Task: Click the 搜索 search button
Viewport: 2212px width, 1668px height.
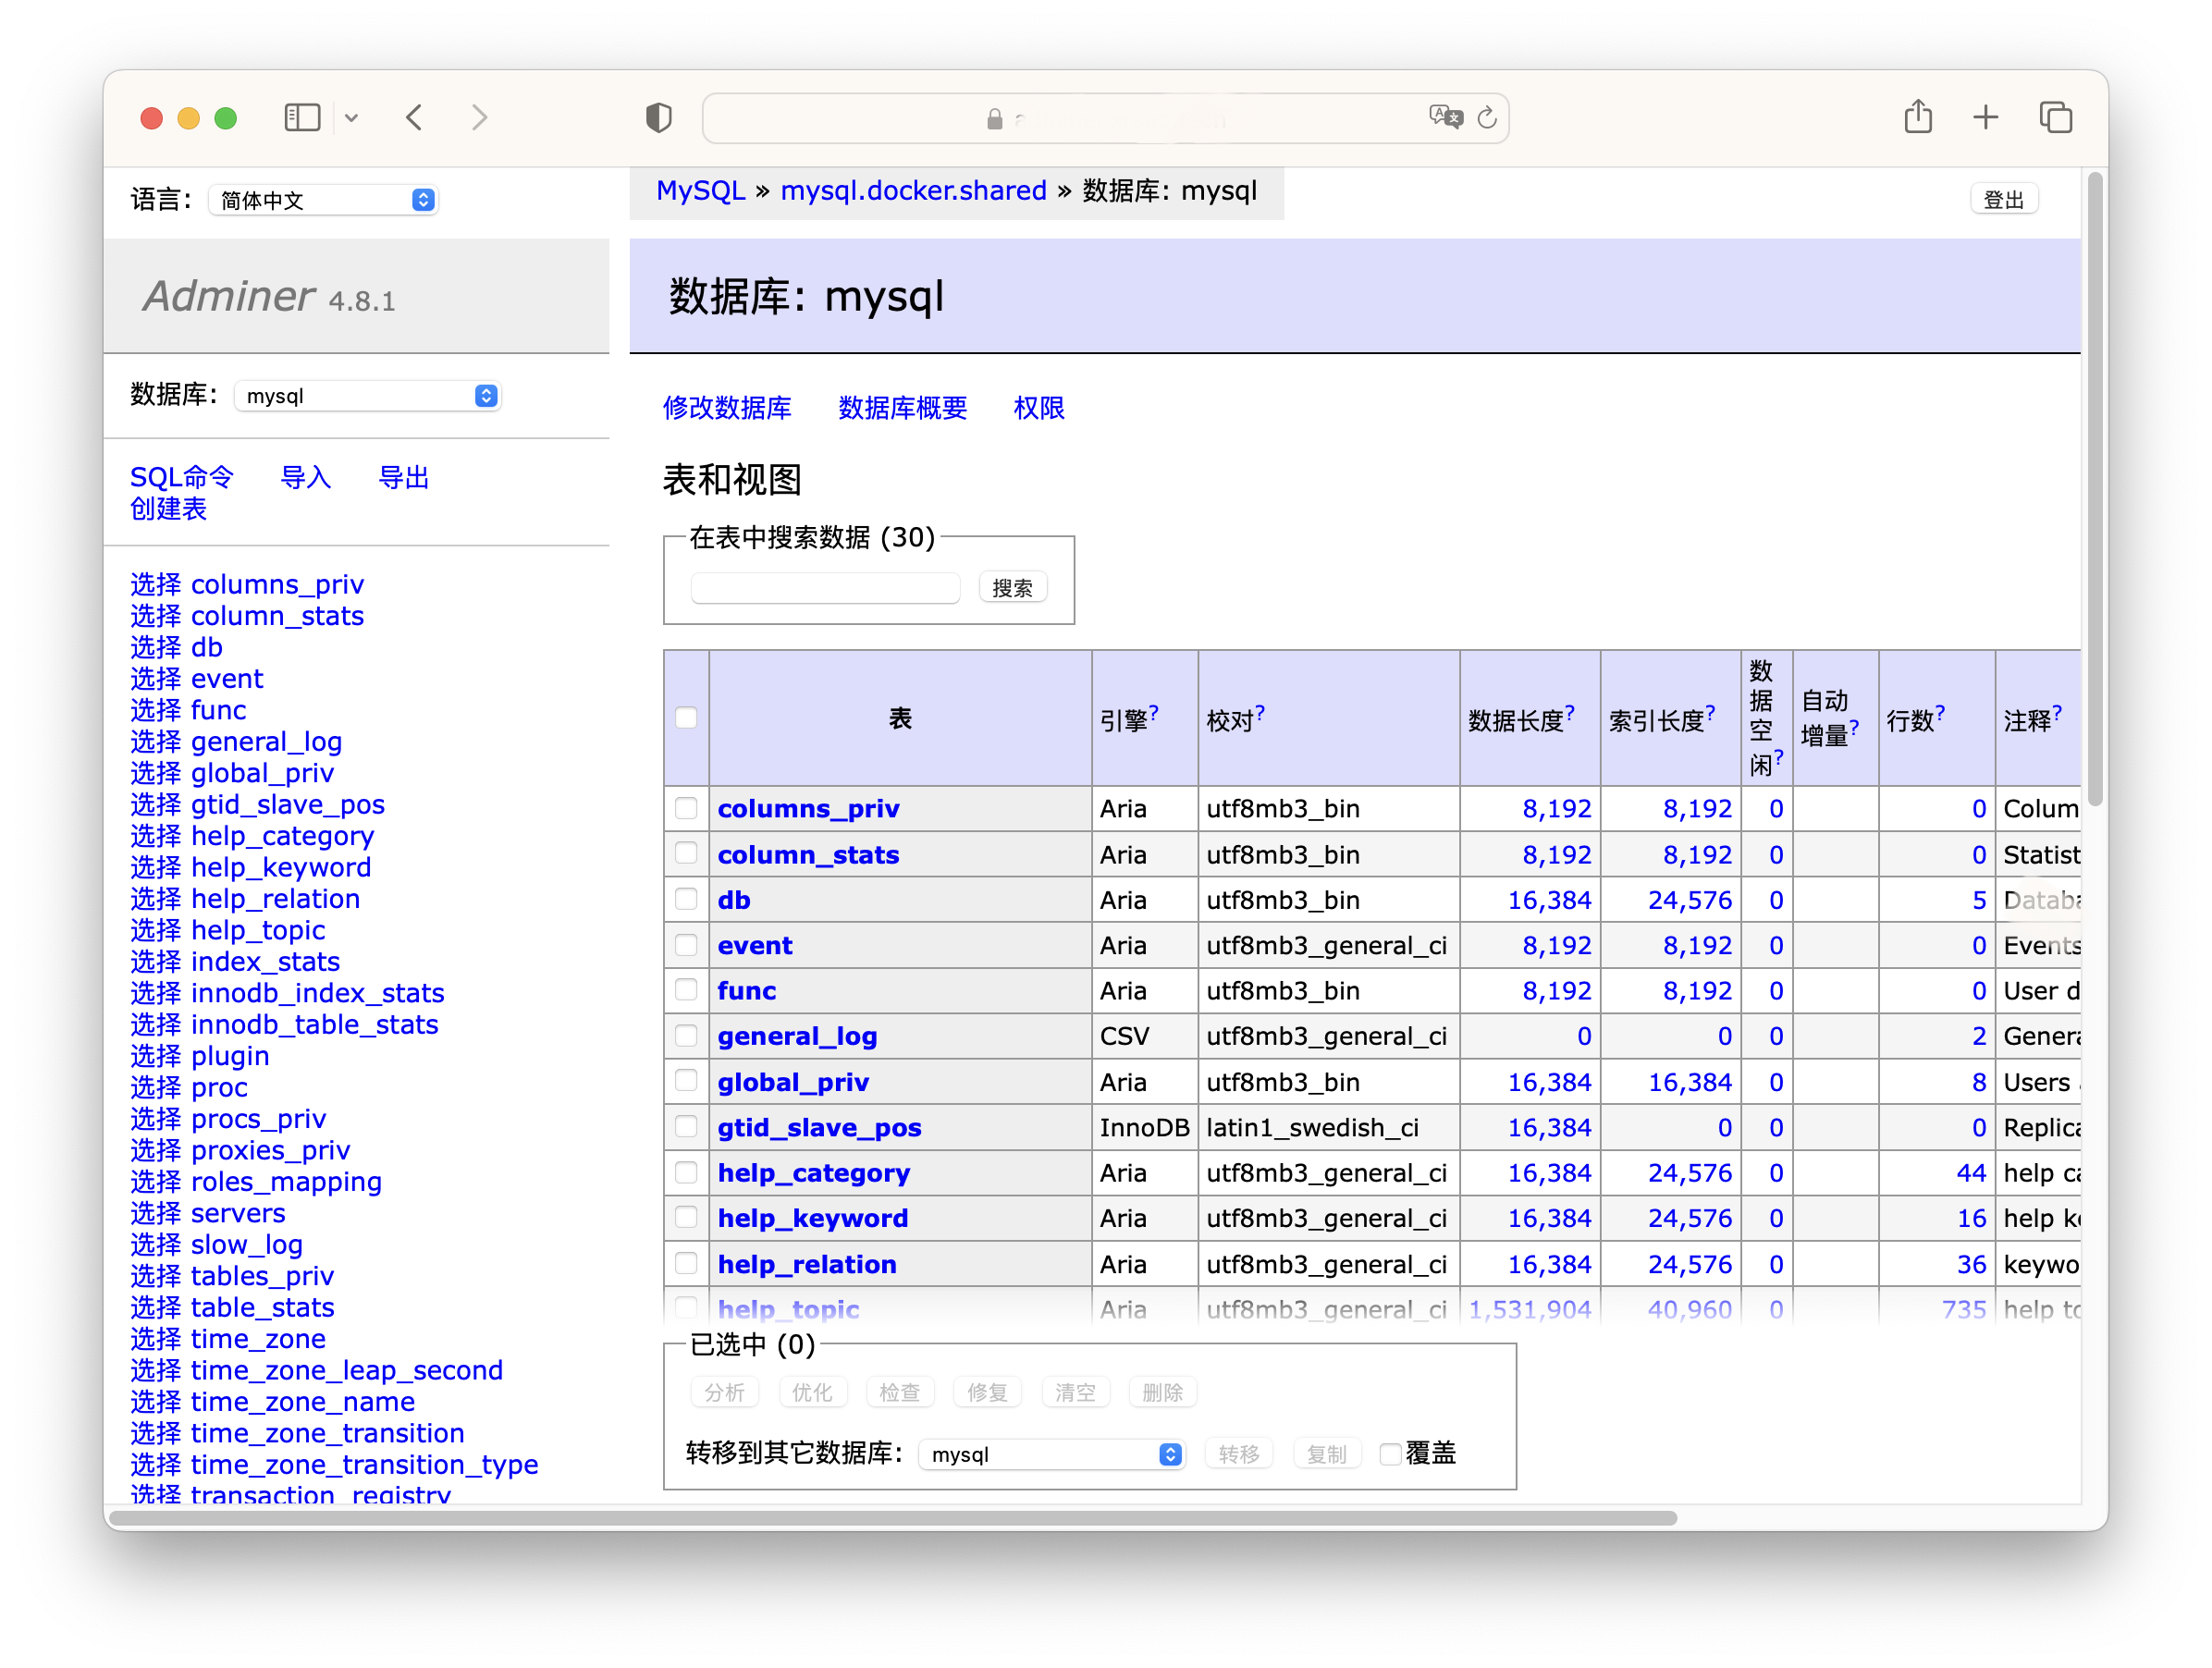Action: click(x=1012, y=588)
